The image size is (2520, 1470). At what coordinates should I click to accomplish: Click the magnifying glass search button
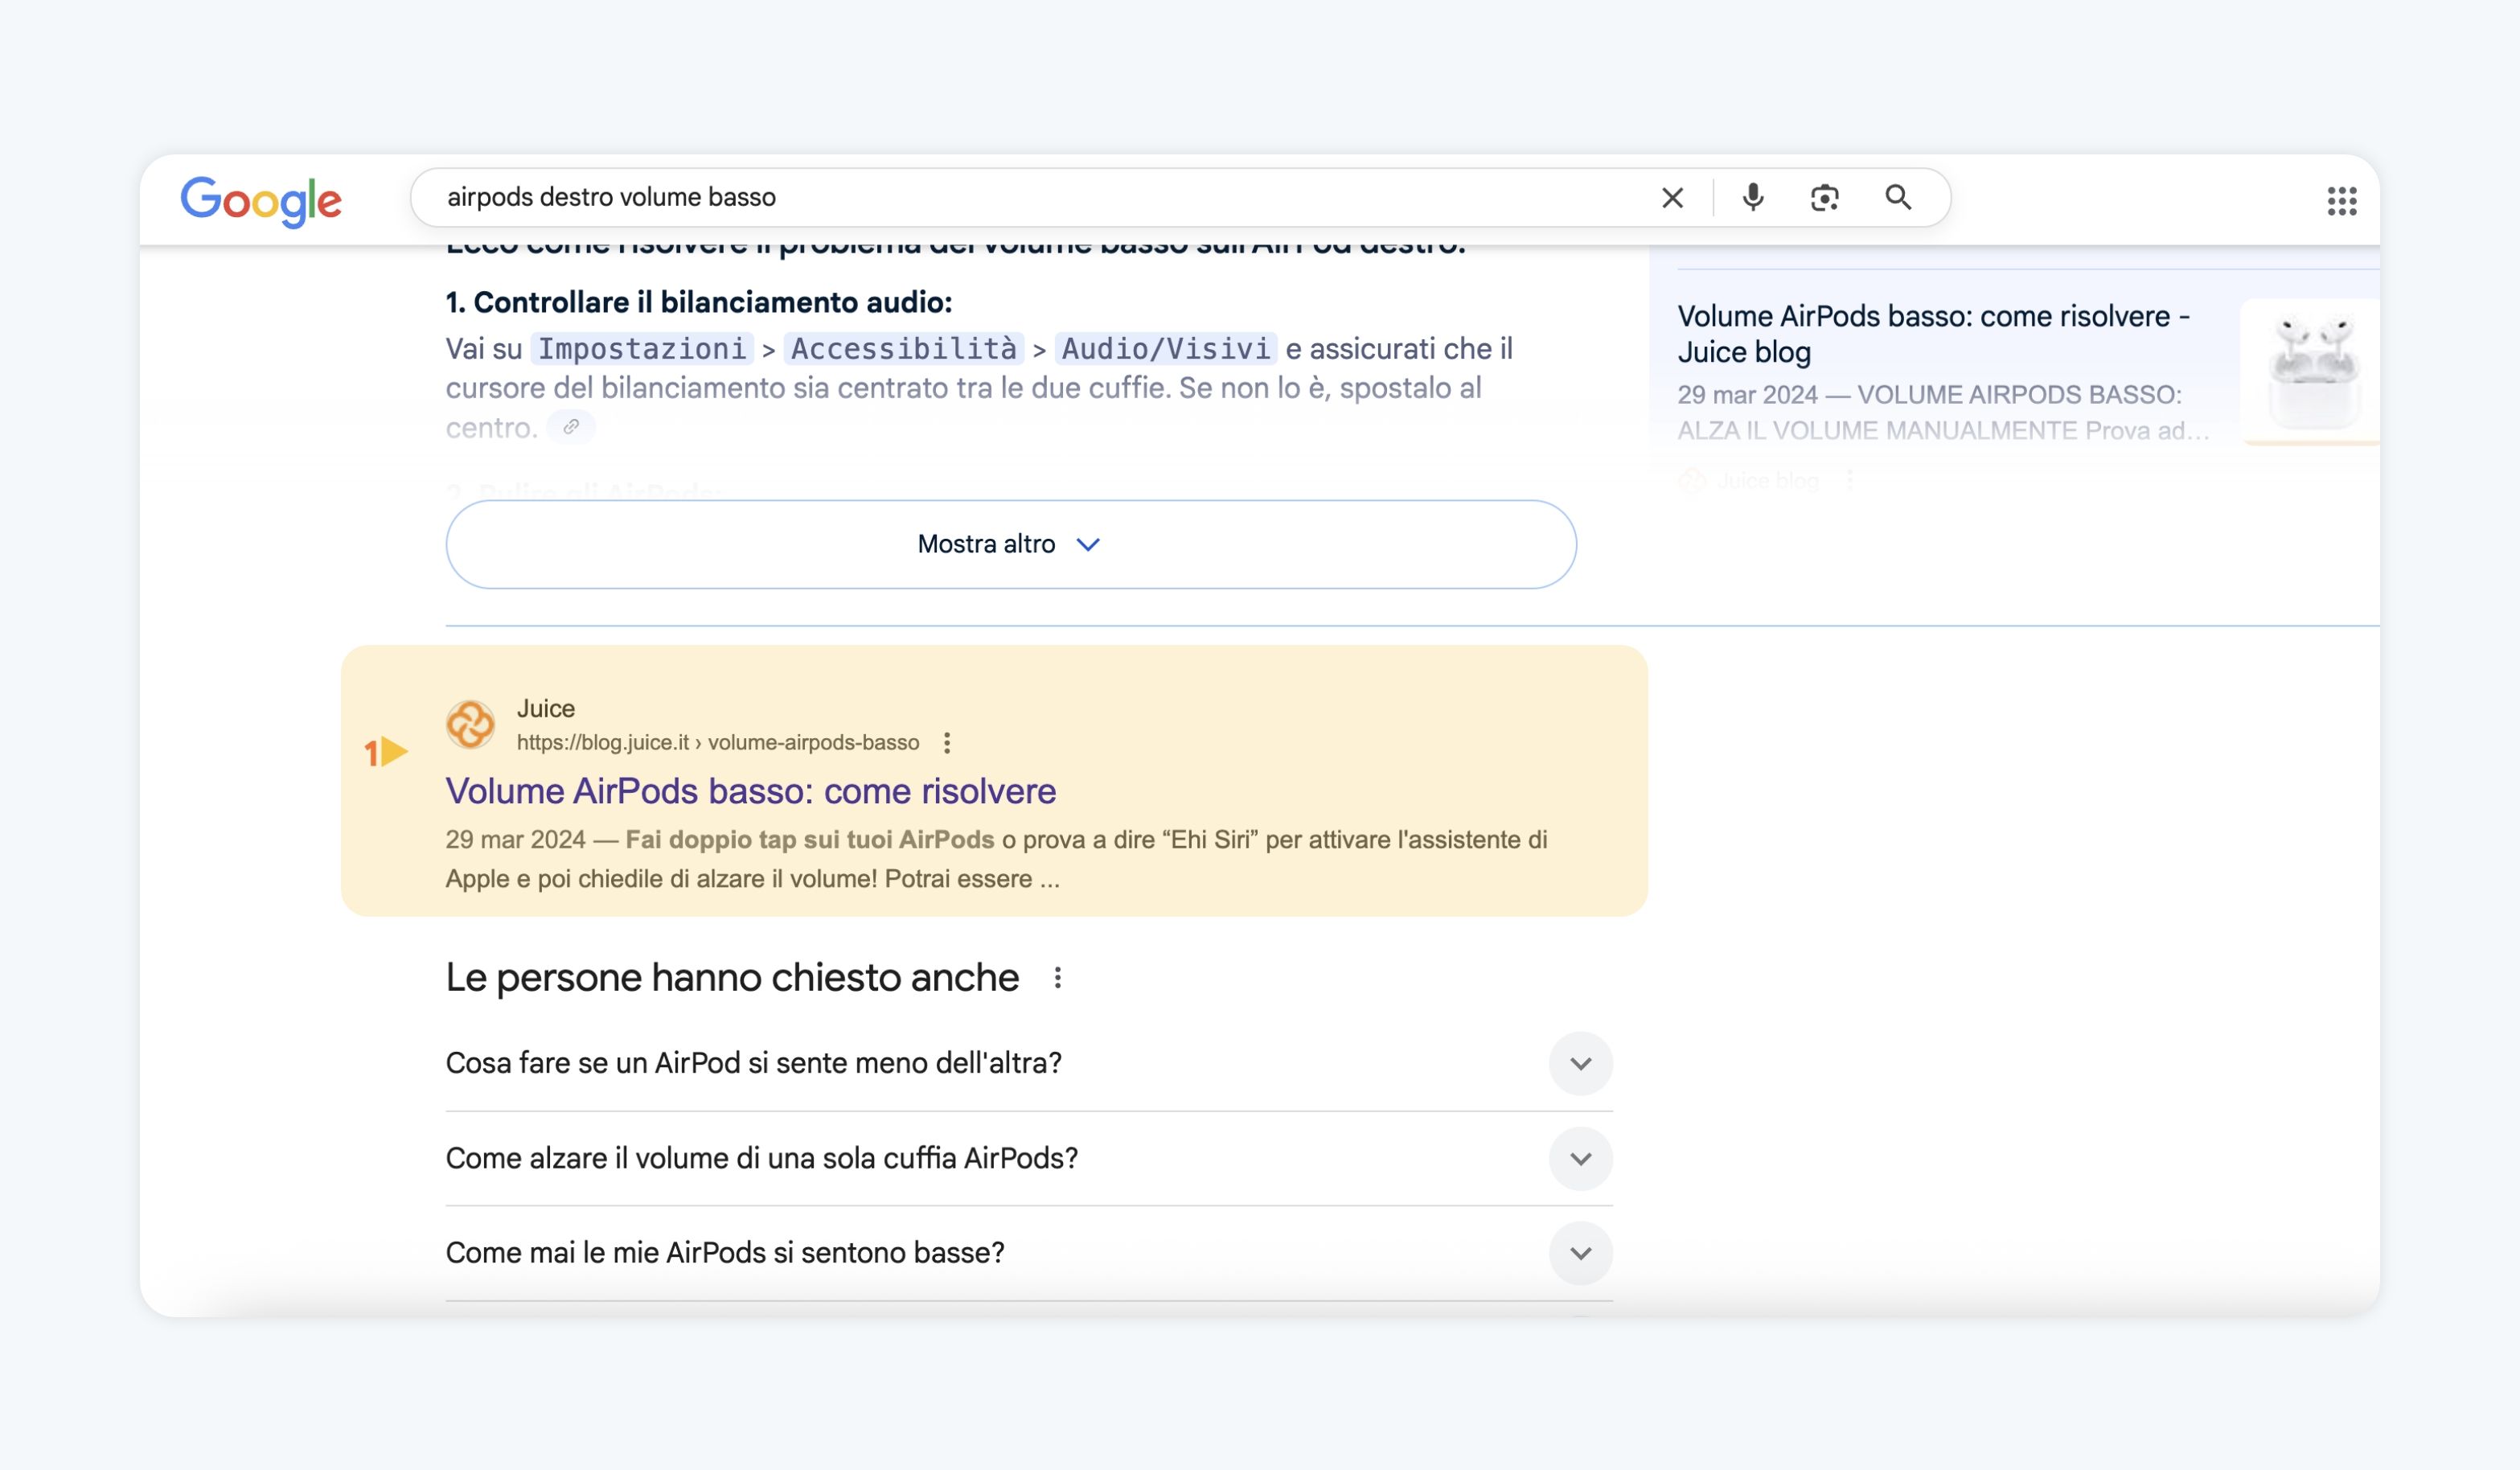coord(1898,198)
